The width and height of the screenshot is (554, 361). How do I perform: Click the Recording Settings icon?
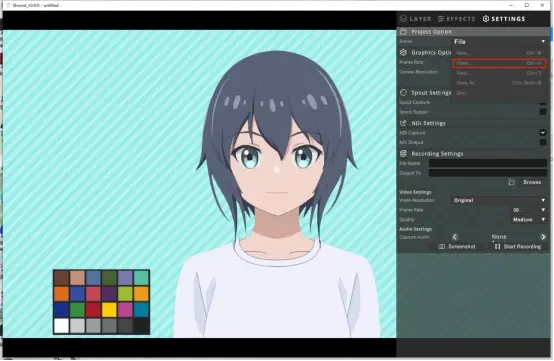[x=403, y=154]
